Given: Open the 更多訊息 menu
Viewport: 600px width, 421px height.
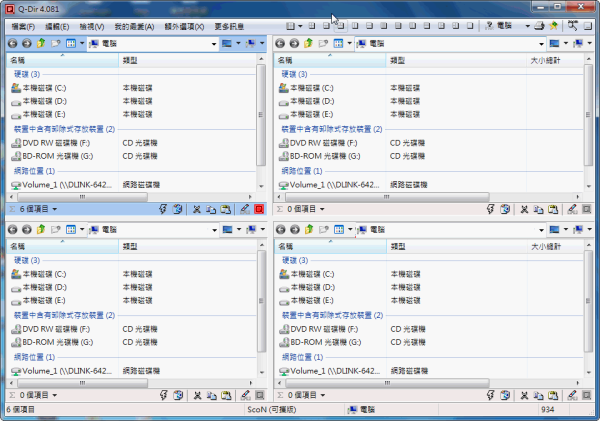Looking at the screenshot, I should (x=229, y=26).
